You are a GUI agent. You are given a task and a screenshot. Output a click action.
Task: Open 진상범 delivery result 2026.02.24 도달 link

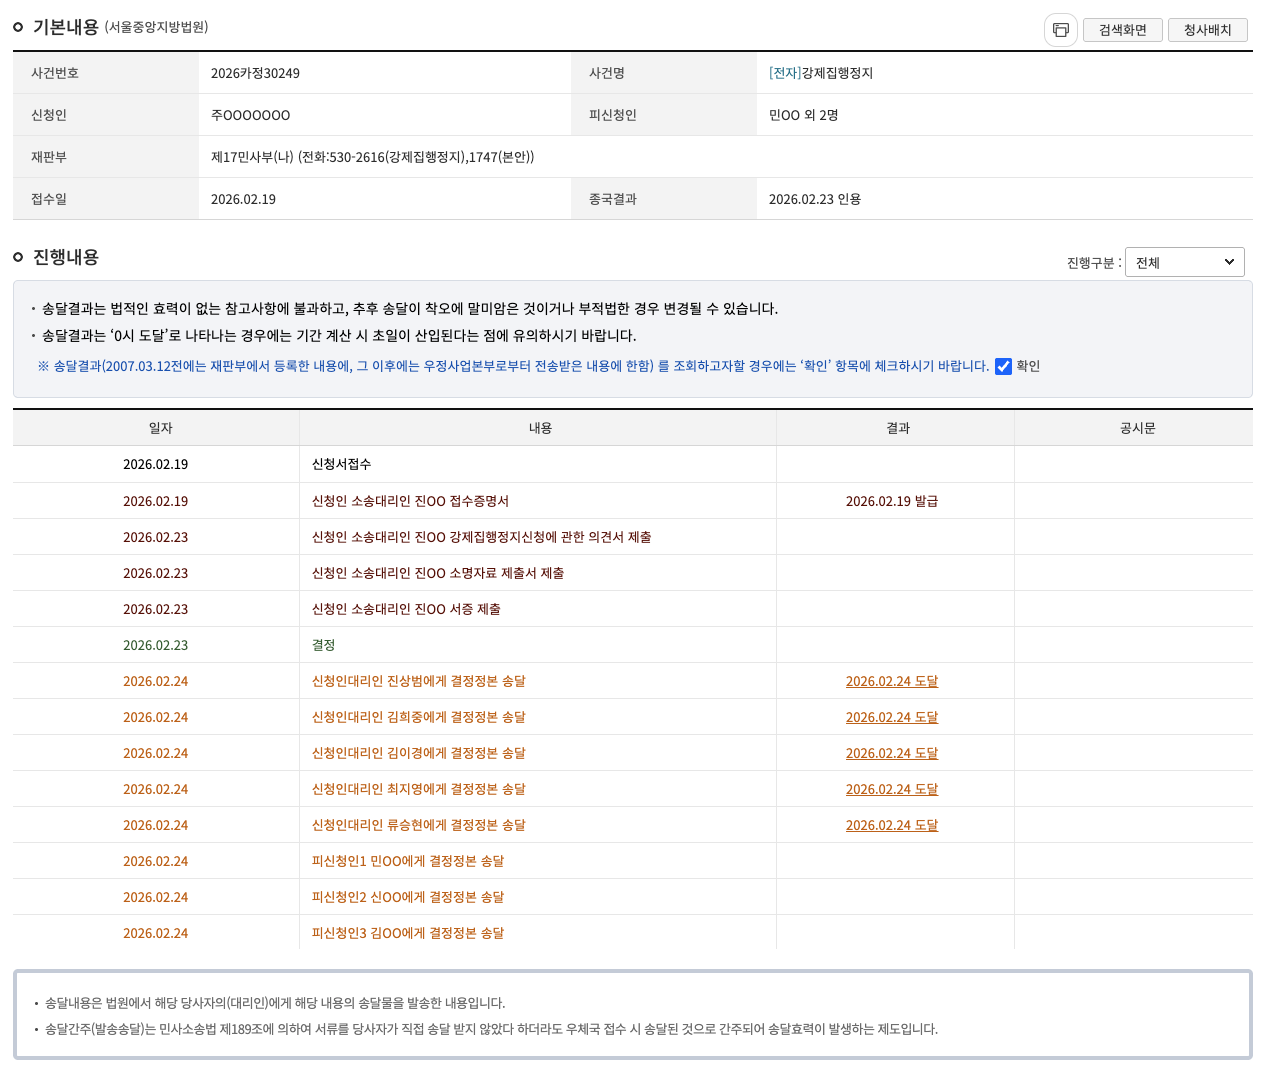(x=891, y=681)
